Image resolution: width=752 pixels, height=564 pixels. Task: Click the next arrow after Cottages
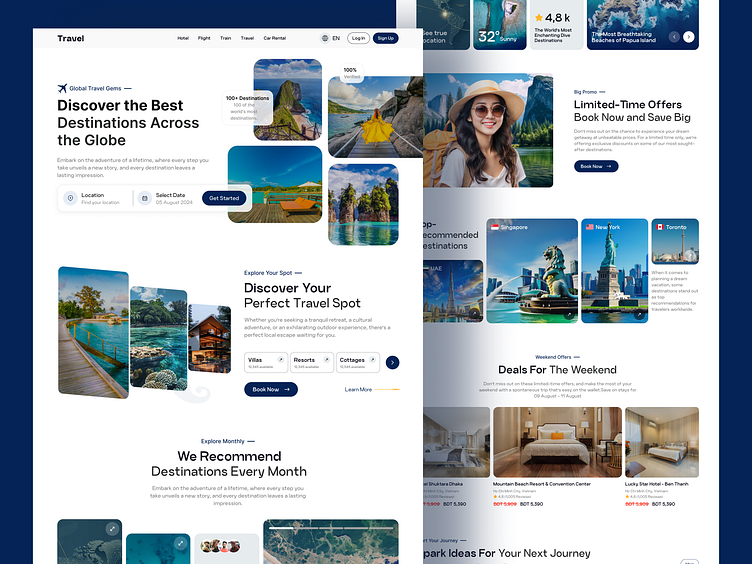[x=392, y=363]
